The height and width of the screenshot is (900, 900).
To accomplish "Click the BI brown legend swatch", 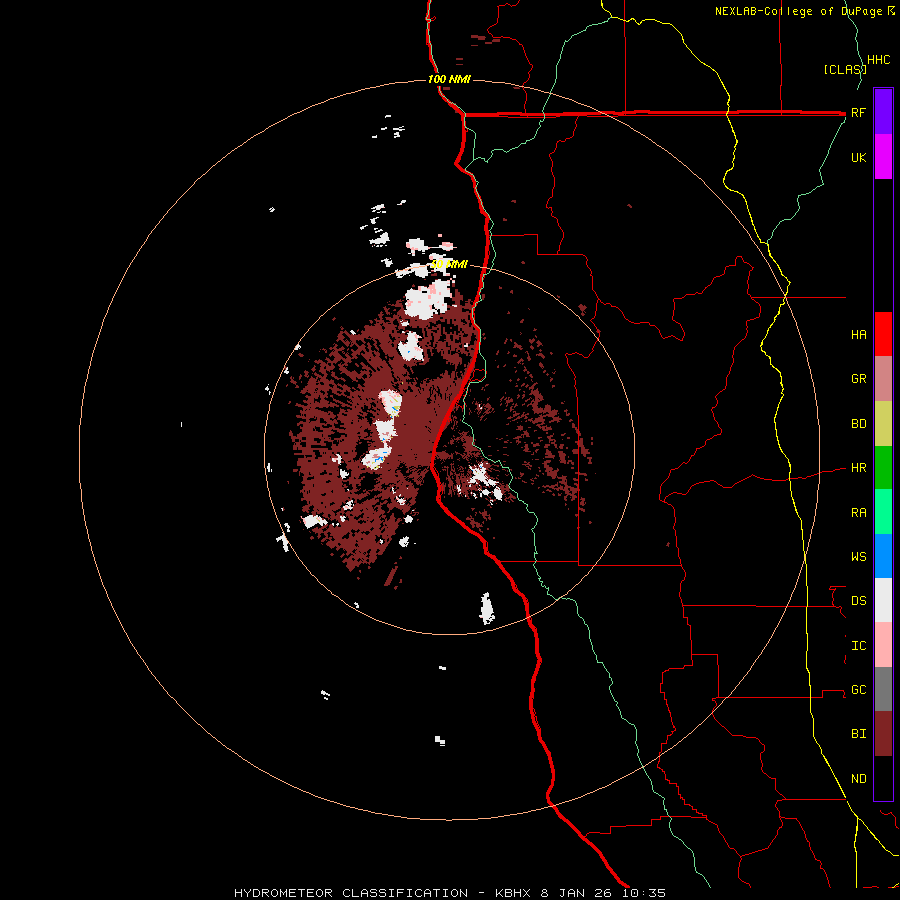I will point(883,734).
